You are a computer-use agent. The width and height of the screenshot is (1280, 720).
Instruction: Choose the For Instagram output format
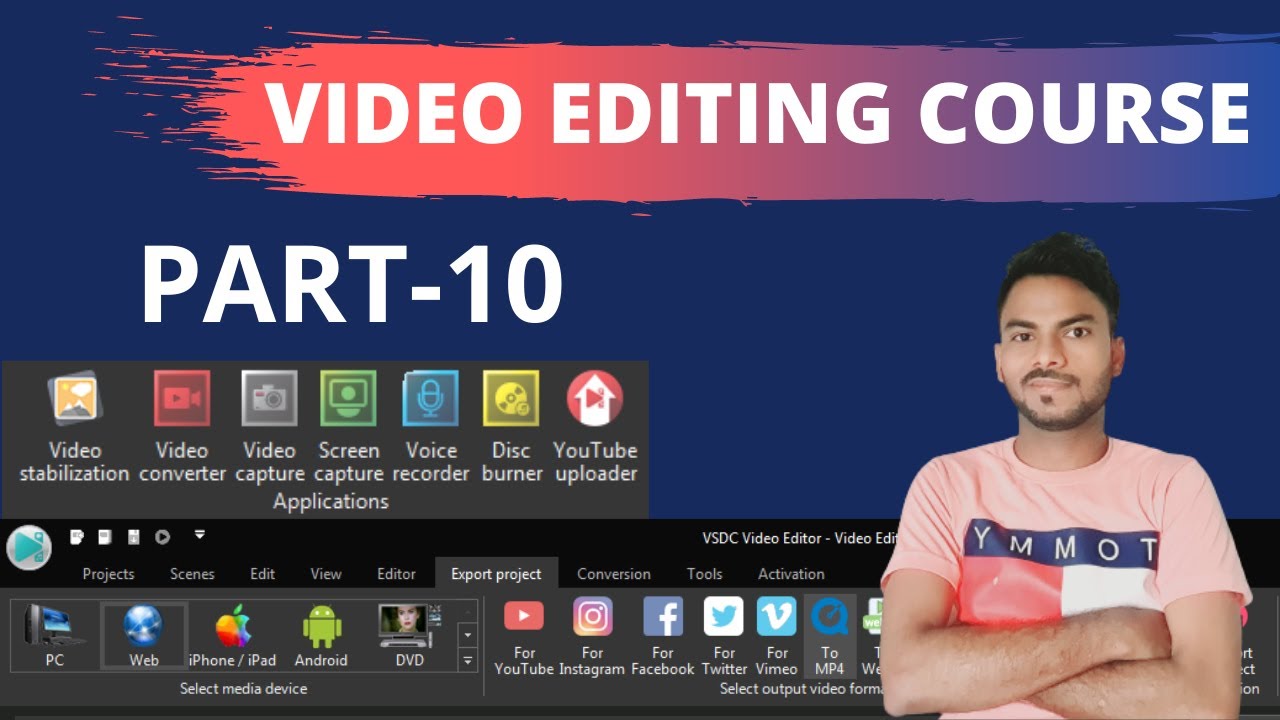(592, 637)
